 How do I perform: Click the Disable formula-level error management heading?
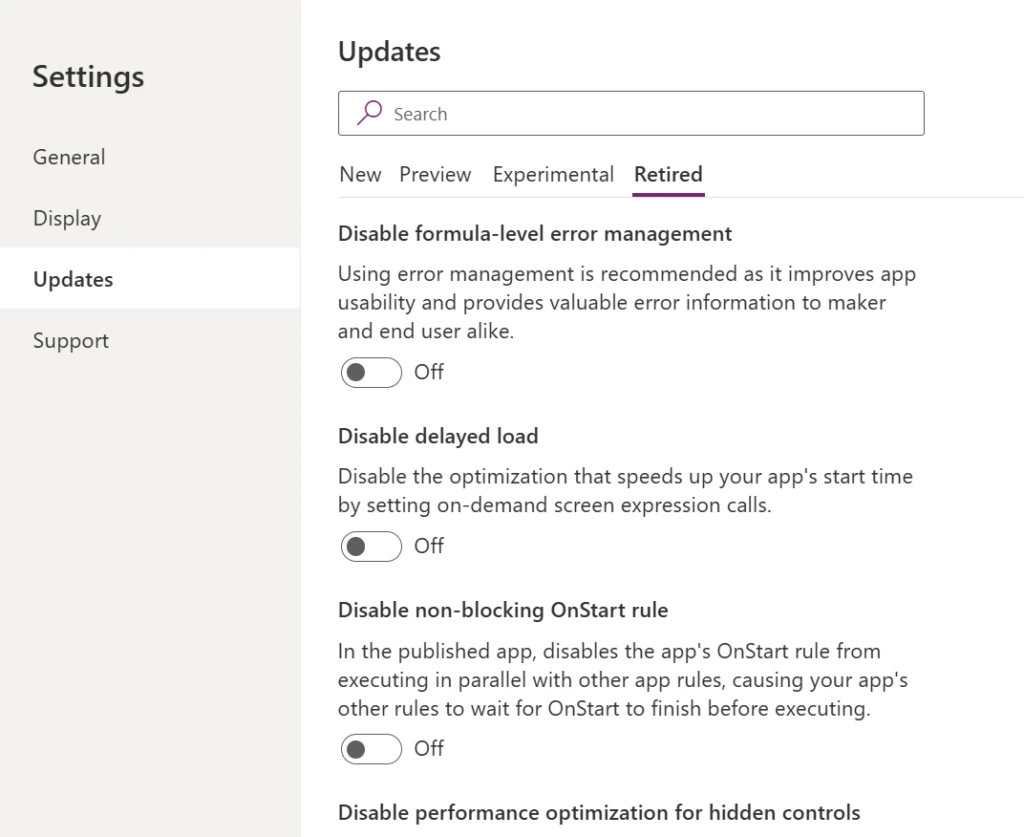pyautogui.click(x=535, y=234)
